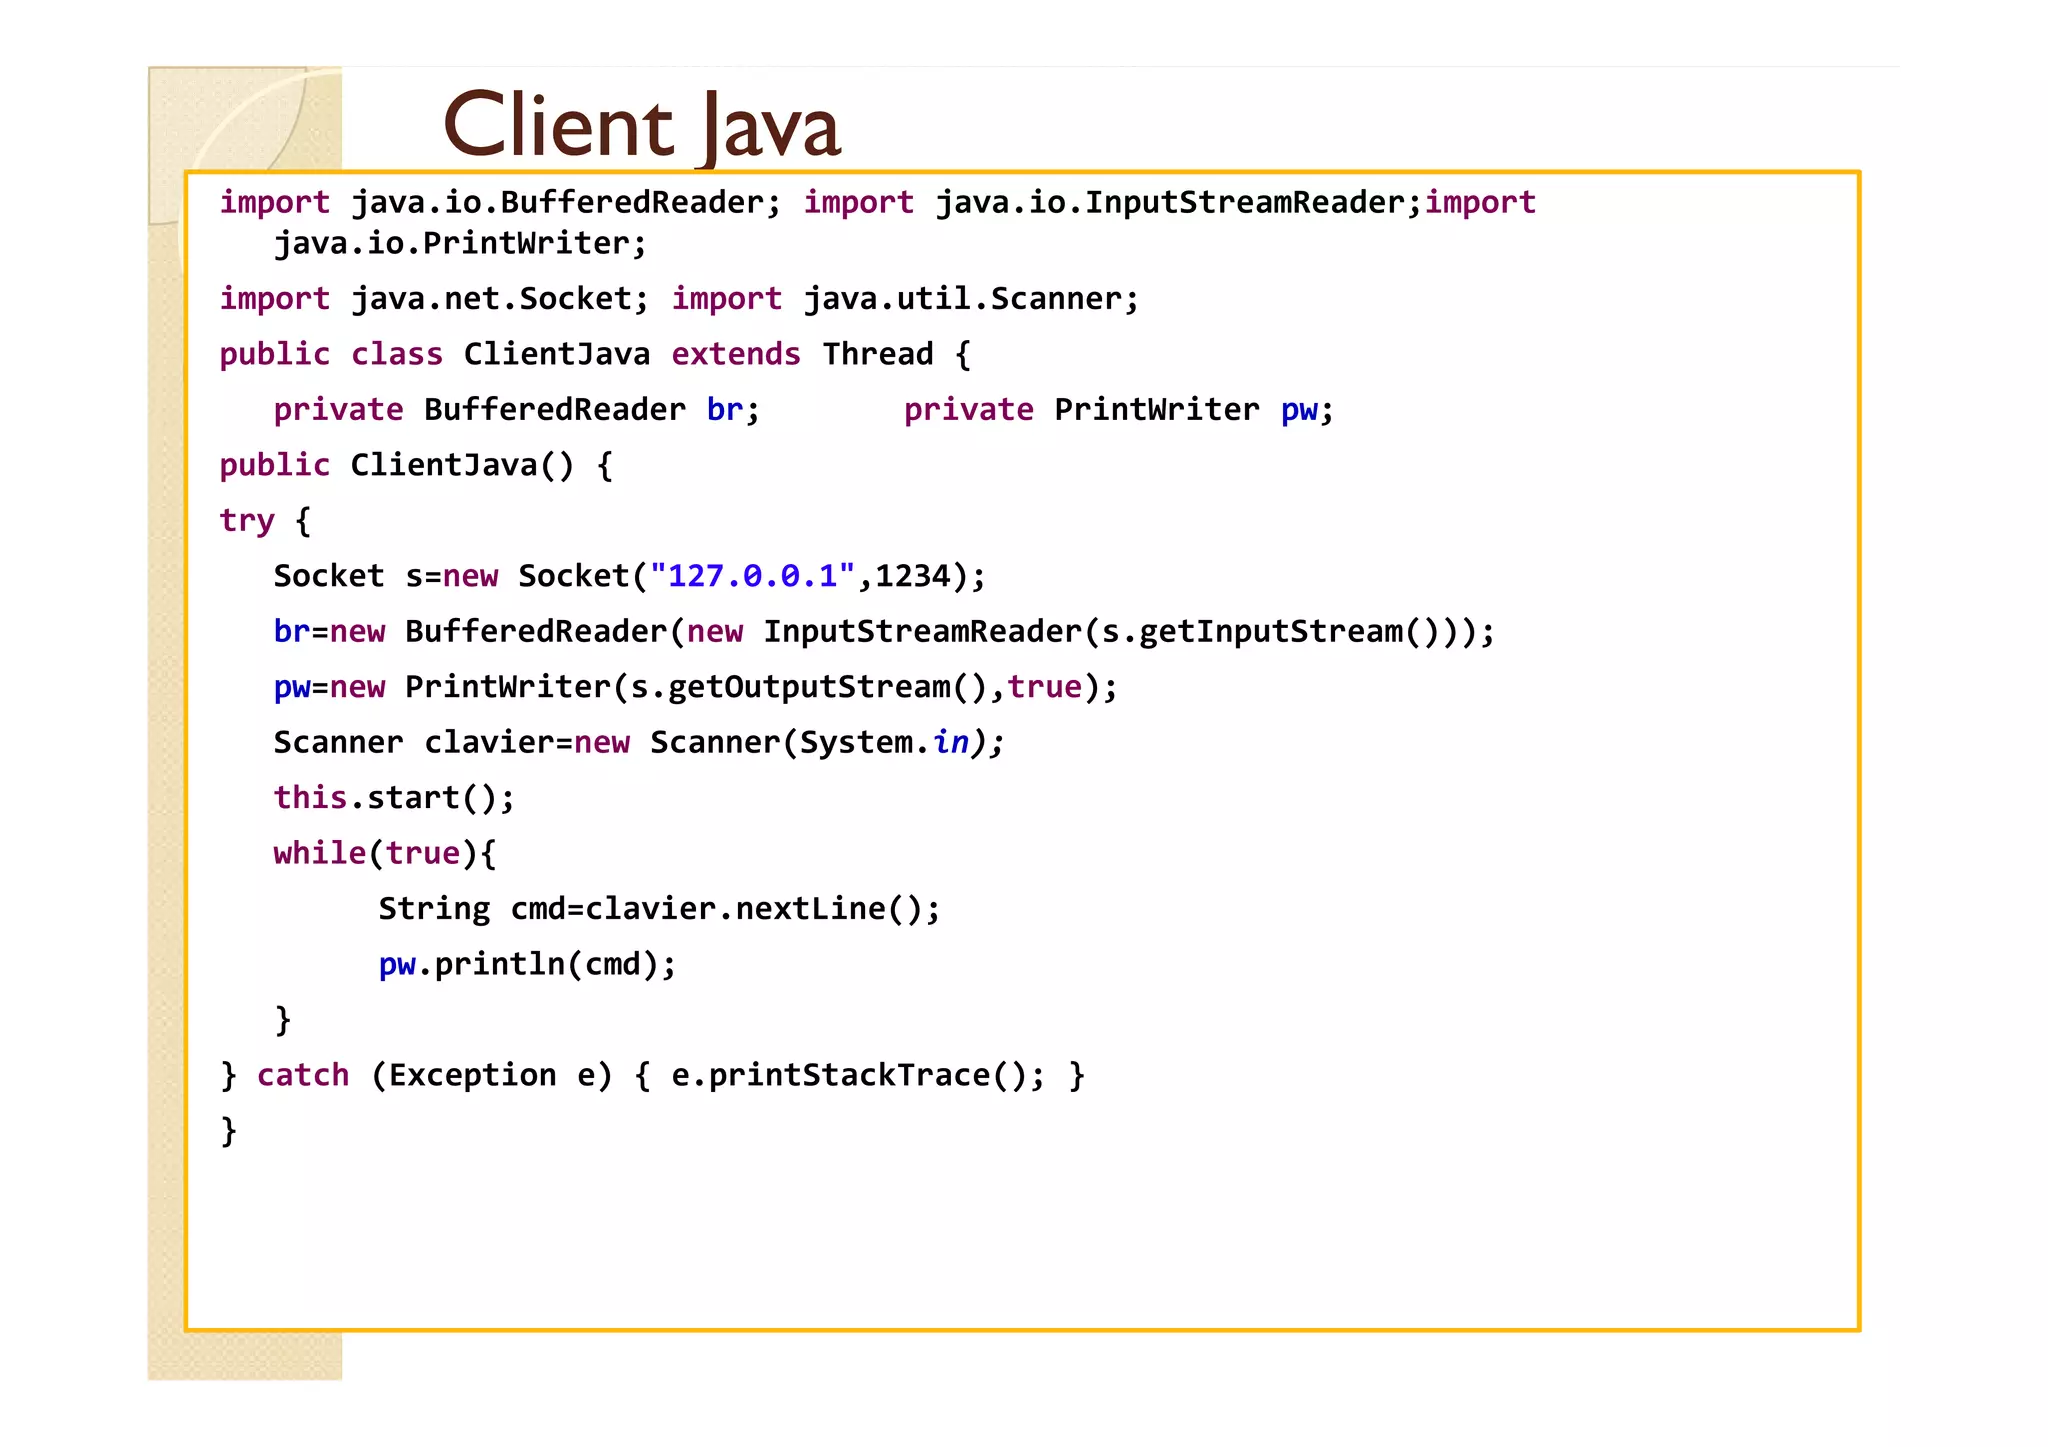This screenshot has height=1447, width=2048.
Task: Click the "try {" line
Action: pyautogui.click(x=265, y=521)
